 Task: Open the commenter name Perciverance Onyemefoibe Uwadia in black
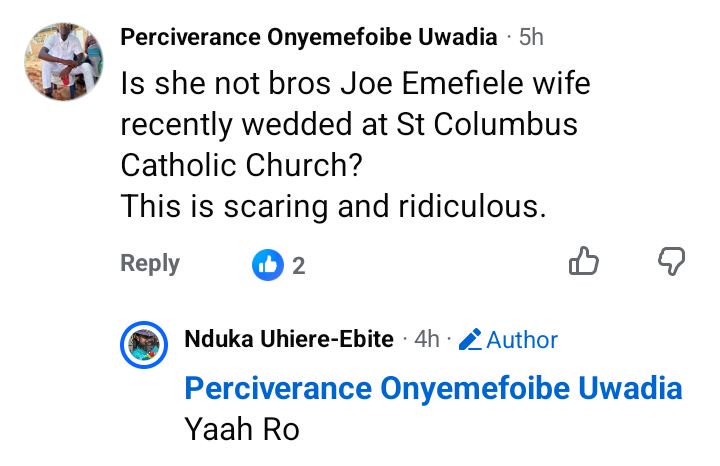(x=309, y=37)
